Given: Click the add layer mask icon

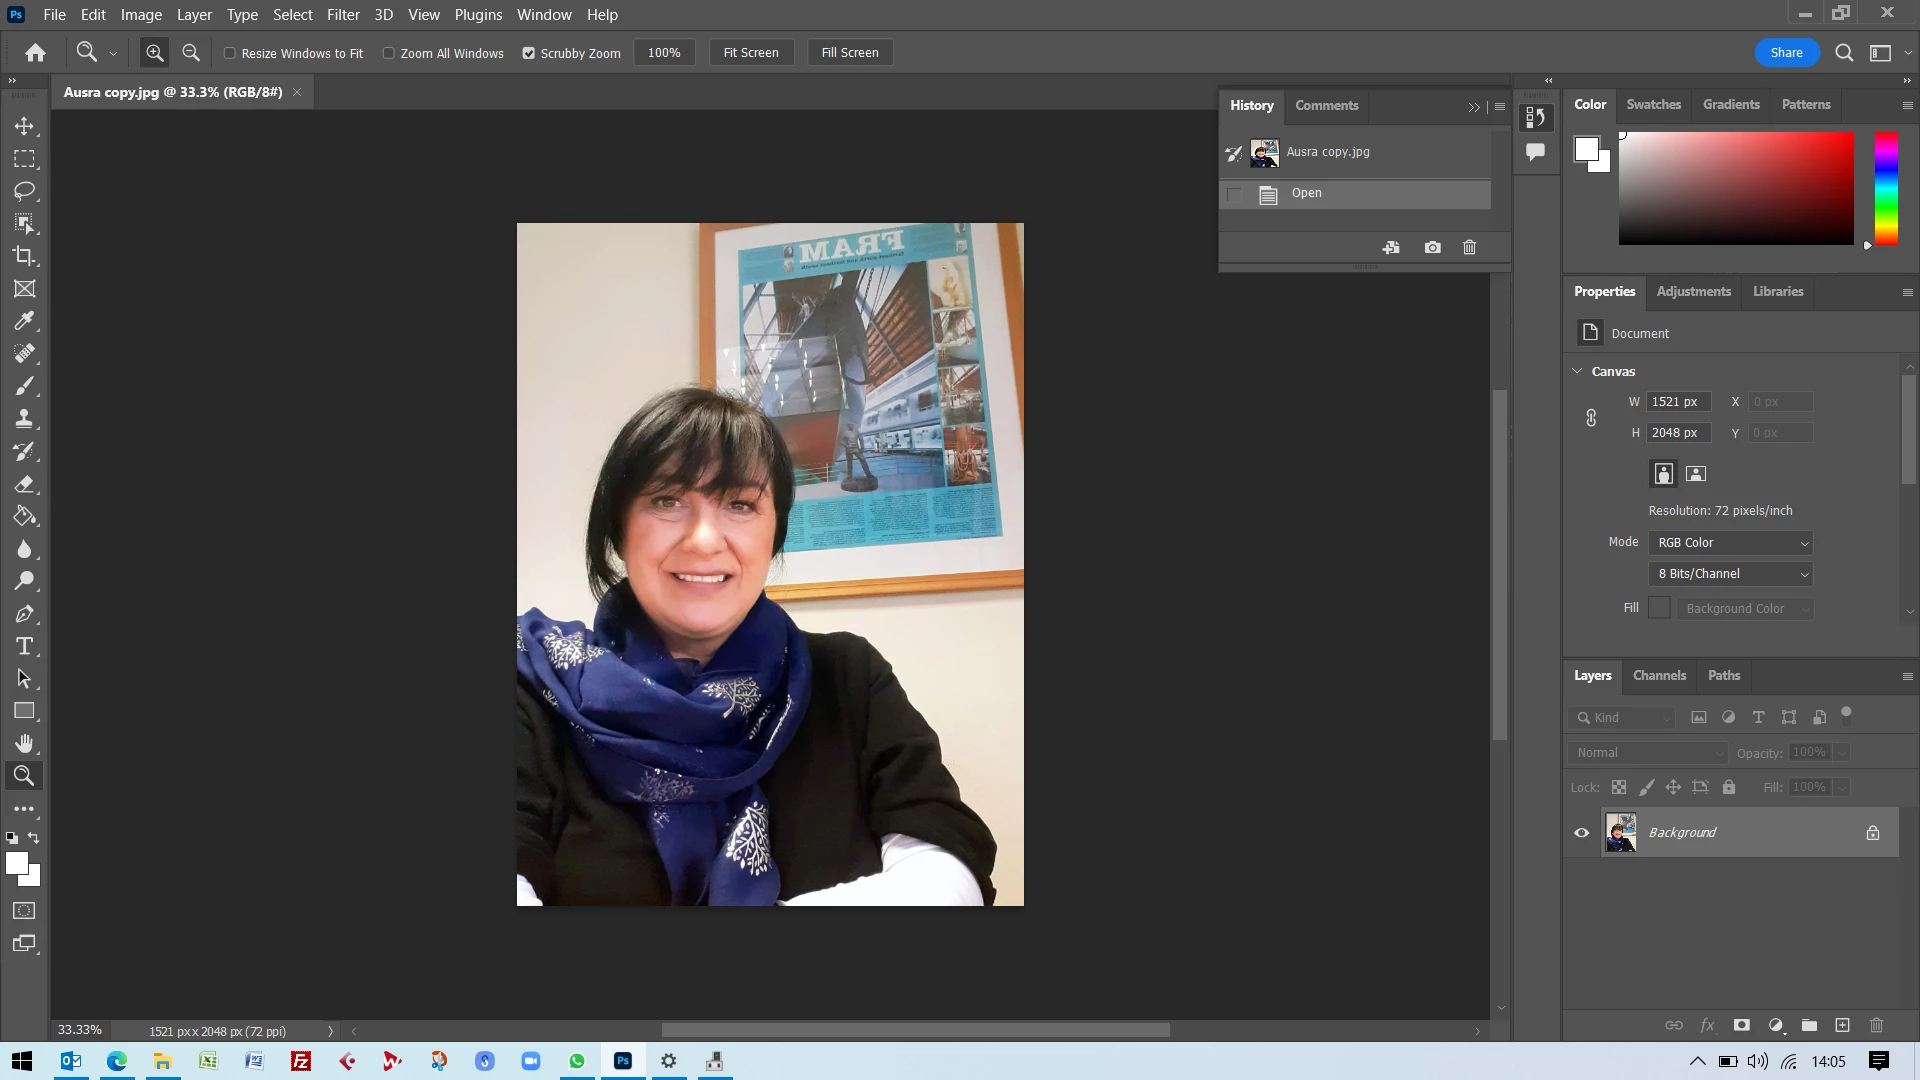Looking at the screenshot, I should (x=1741, y=1025).
